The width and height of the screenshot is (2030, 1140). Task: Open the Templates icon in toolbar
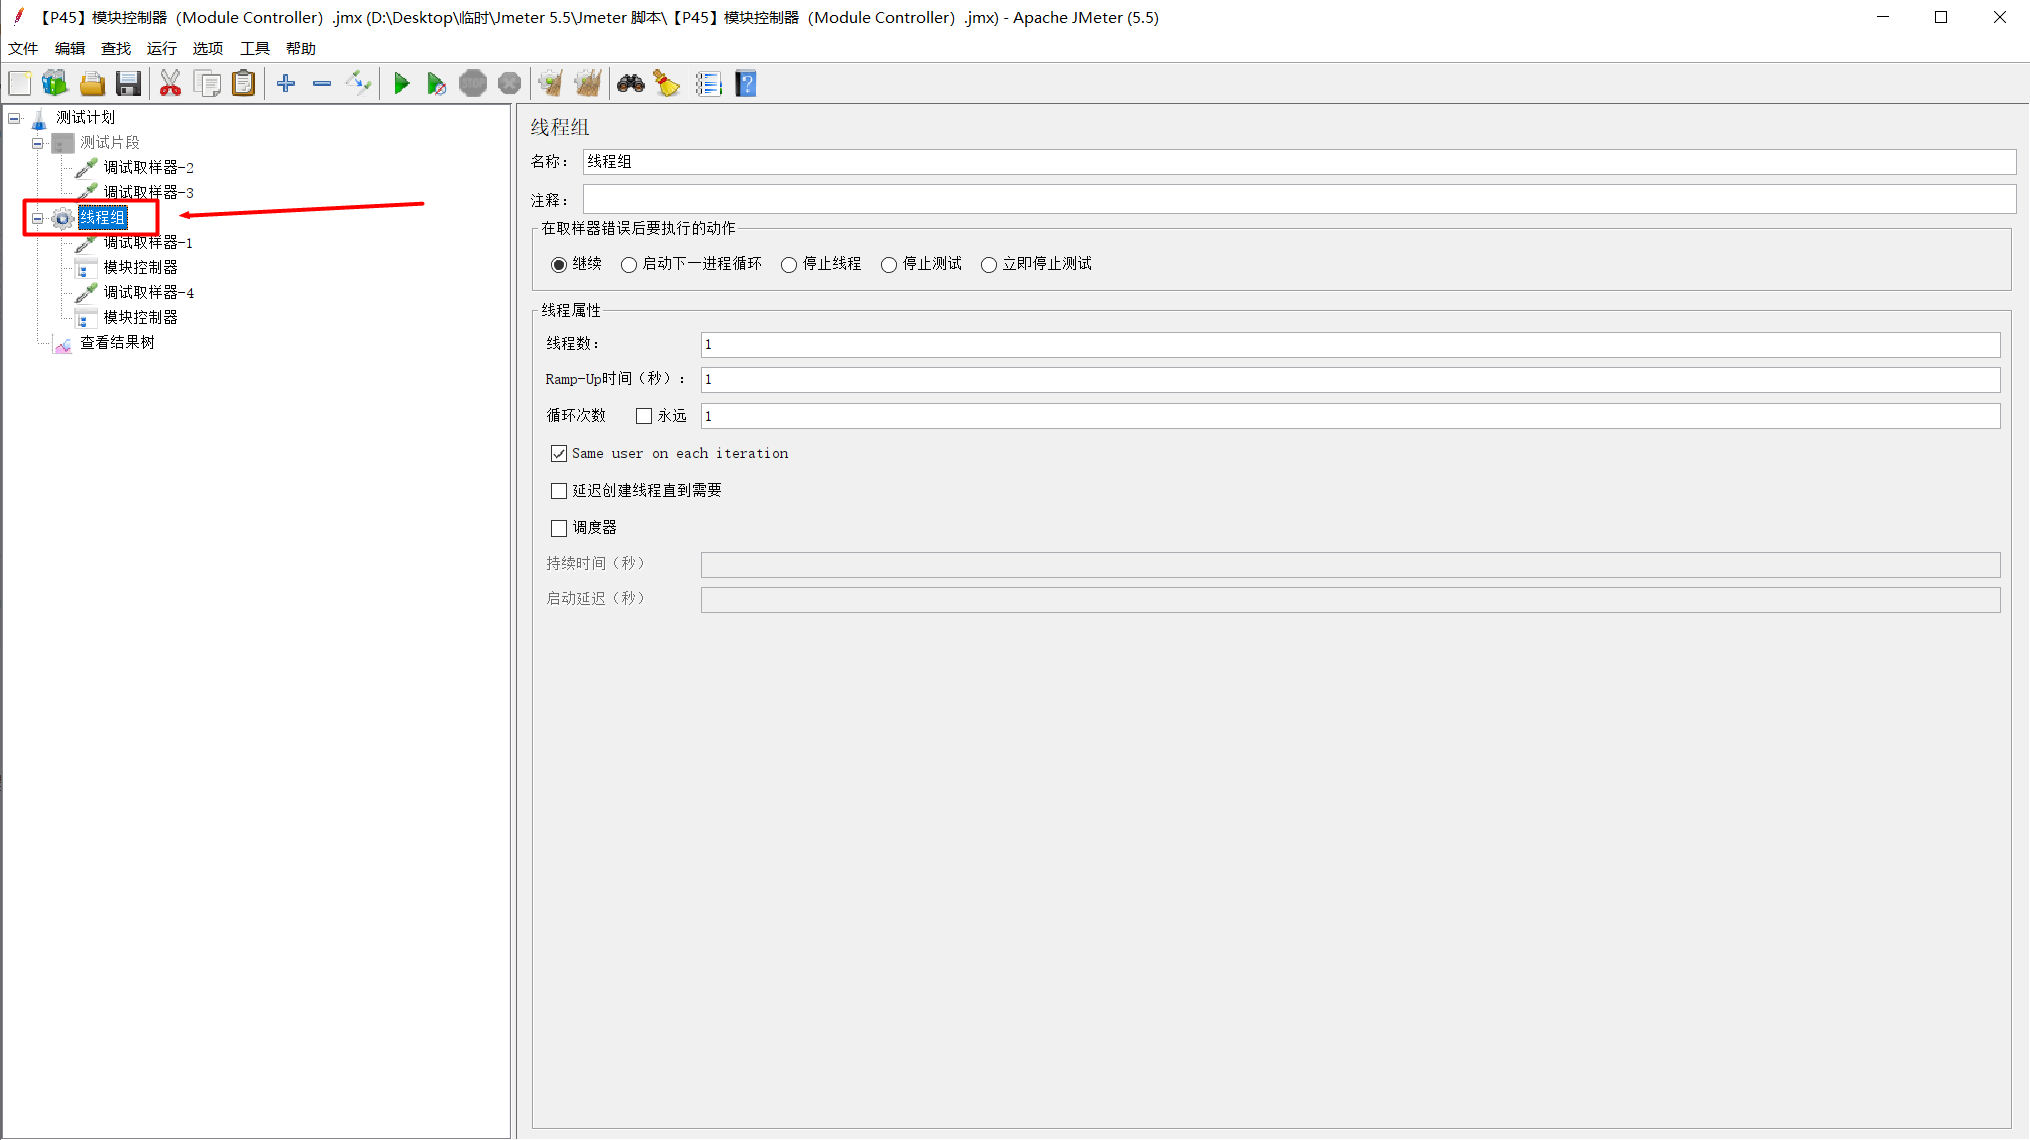[x=55, y=84]
